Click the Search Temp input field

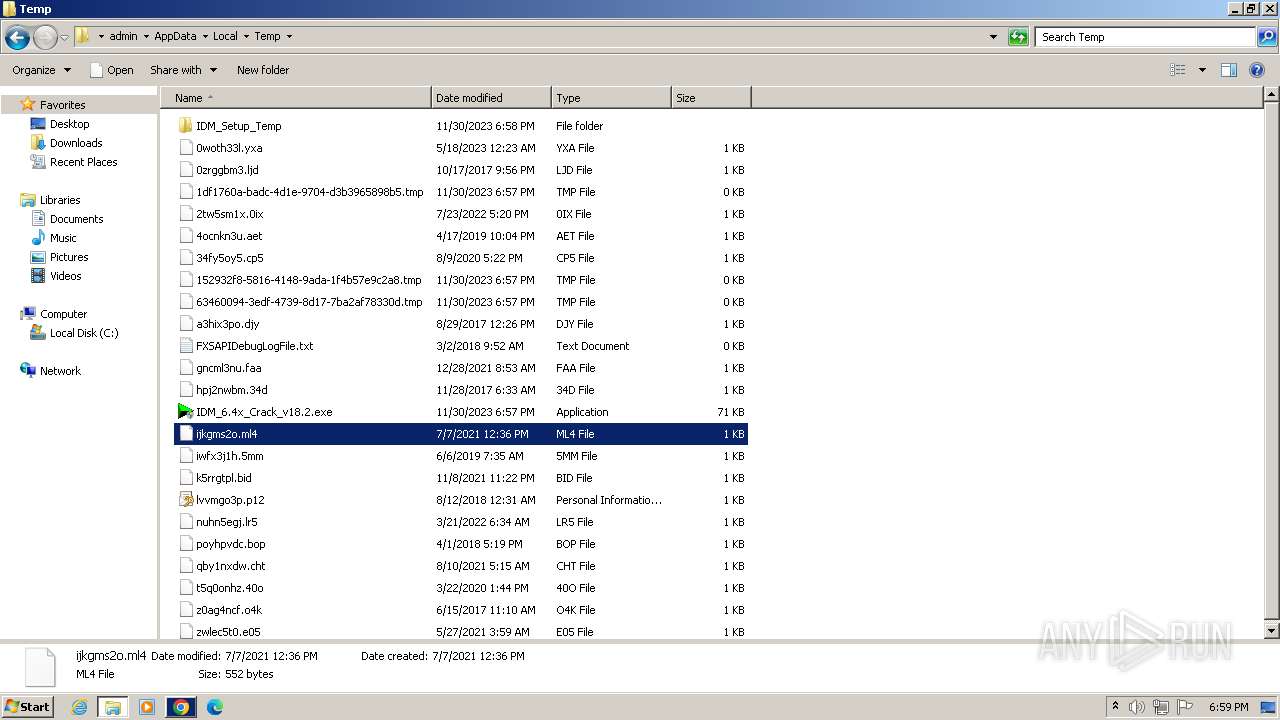tap(1145, 37)
